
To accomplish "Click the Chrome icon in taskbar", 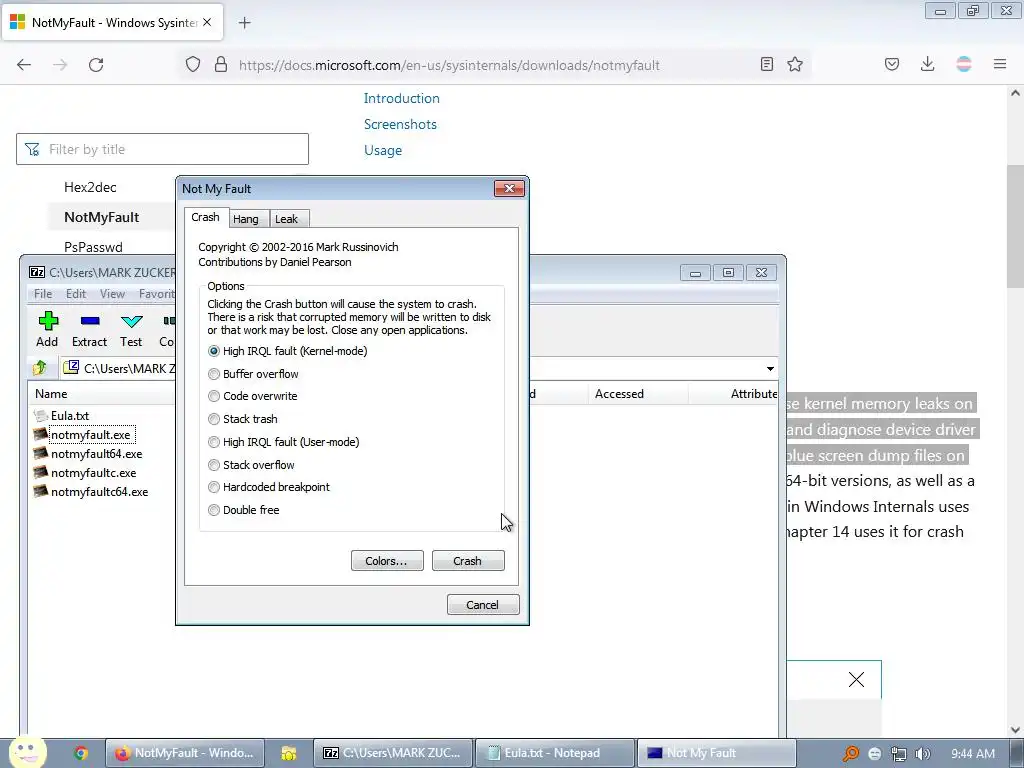I will 81,753.
